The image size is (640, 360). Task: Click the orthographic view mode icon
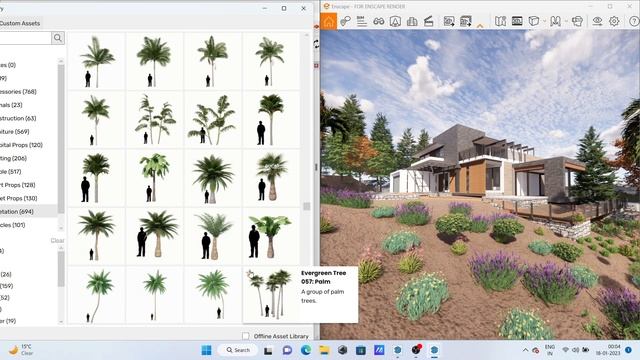pos(555,21)
